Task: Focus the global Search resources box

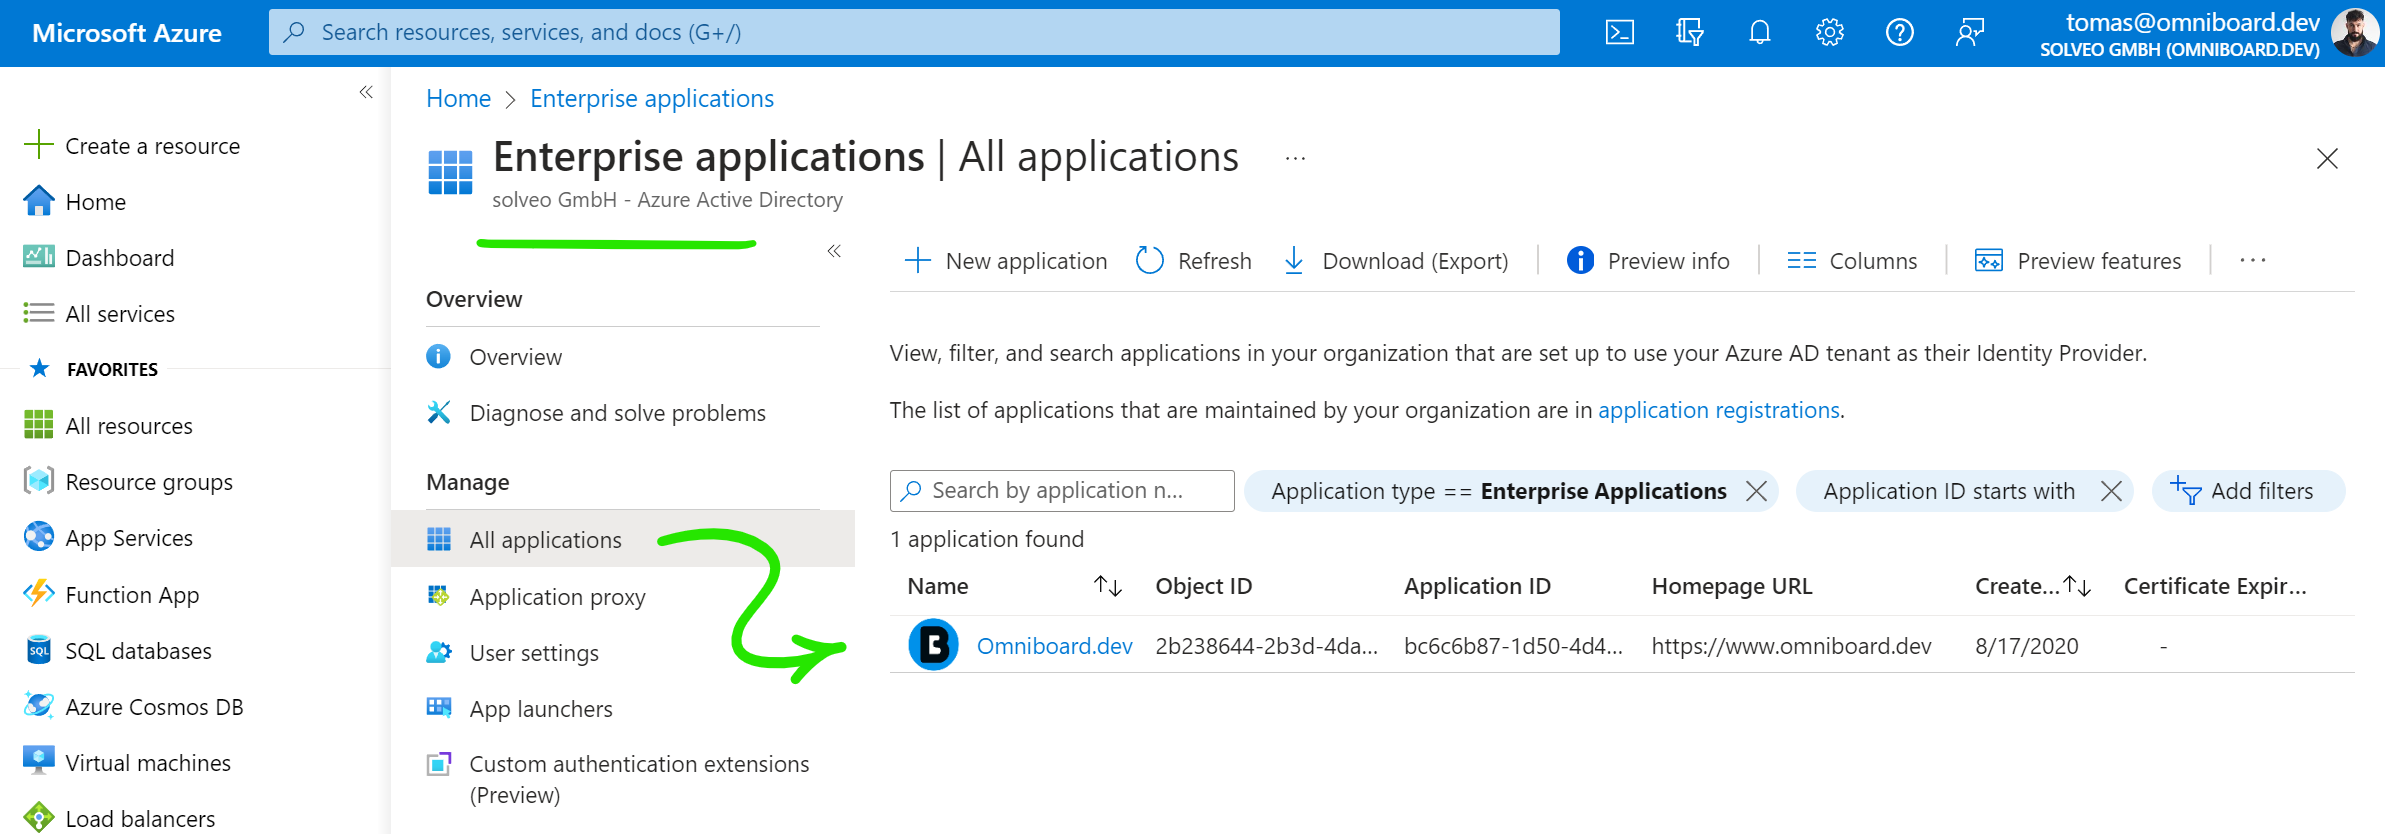Action: [x=914, y=32]
